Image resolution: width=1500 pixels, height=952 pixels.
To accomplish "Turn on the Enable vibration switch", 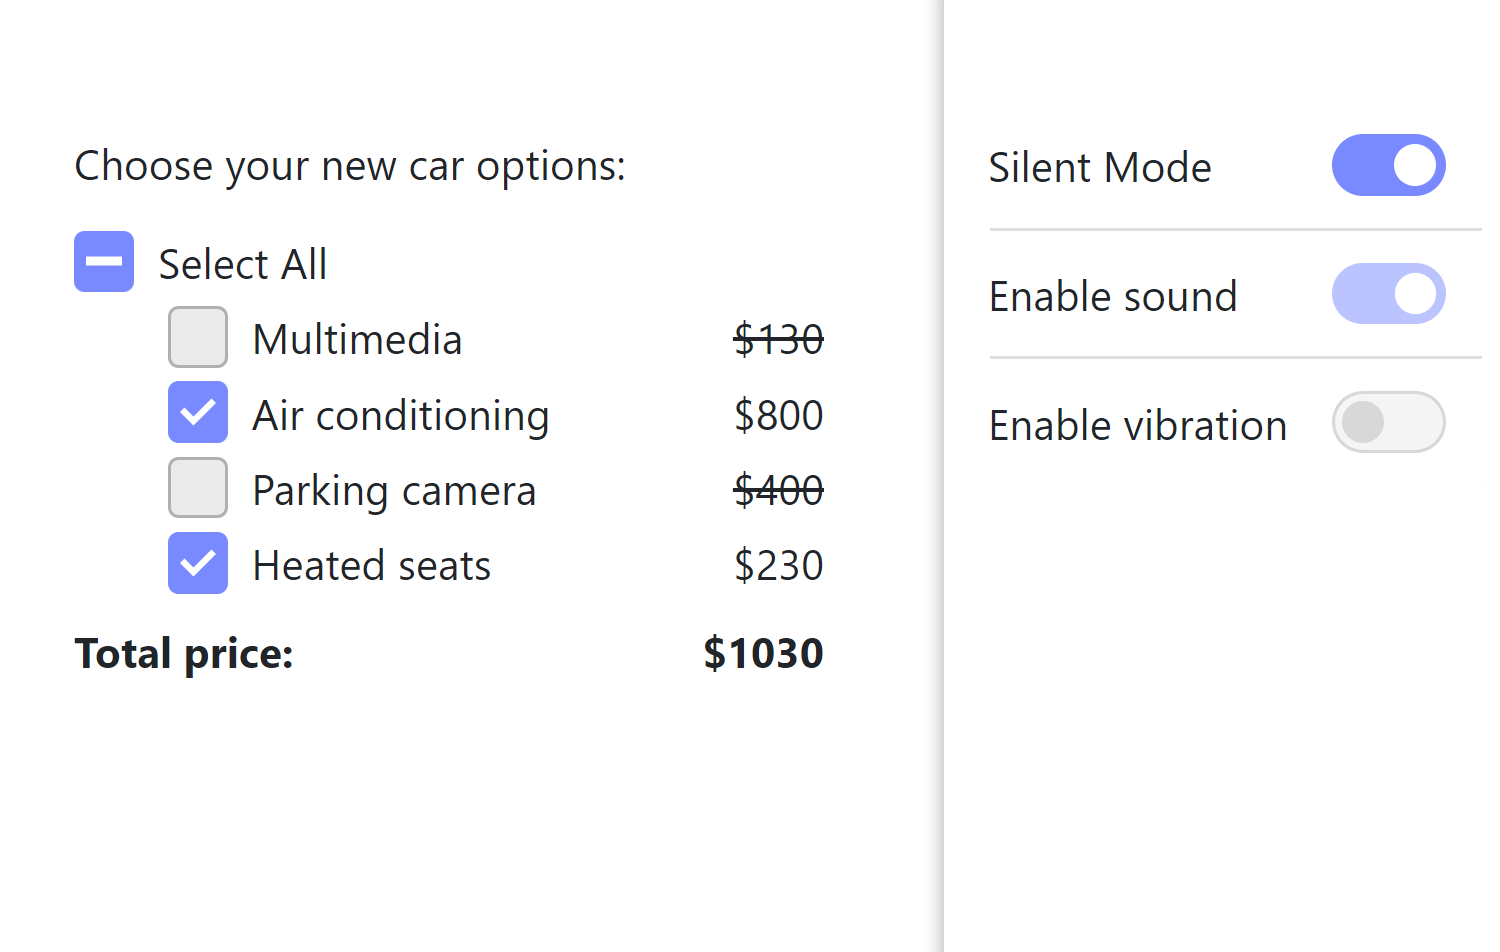I will (x=1388, y=422).
